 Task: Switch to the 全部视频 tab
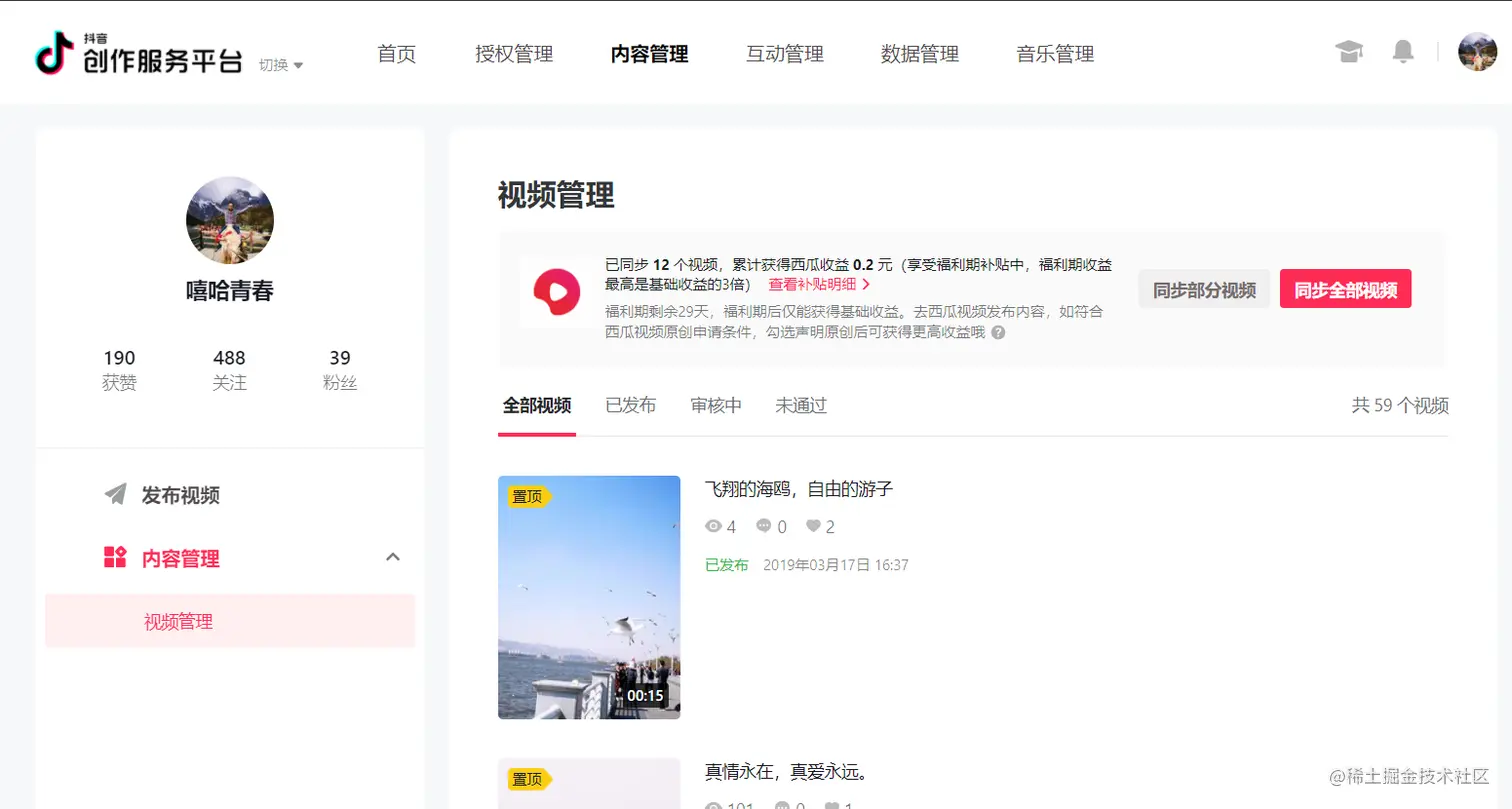point(537,406)
